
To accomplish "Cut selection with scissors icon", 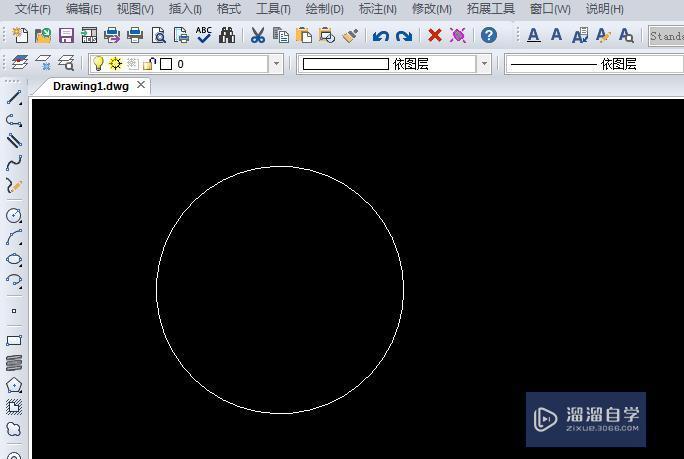I will 258,35.
